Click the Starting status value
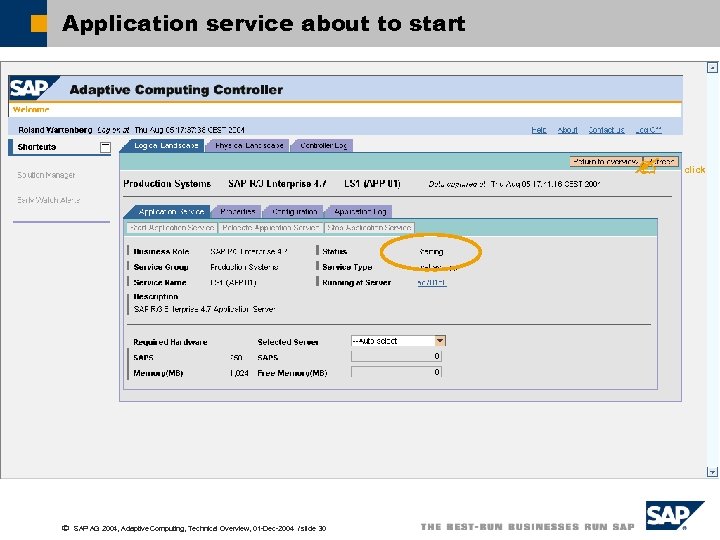The width and height of the screenshot is (720, 540). point(431,252)
